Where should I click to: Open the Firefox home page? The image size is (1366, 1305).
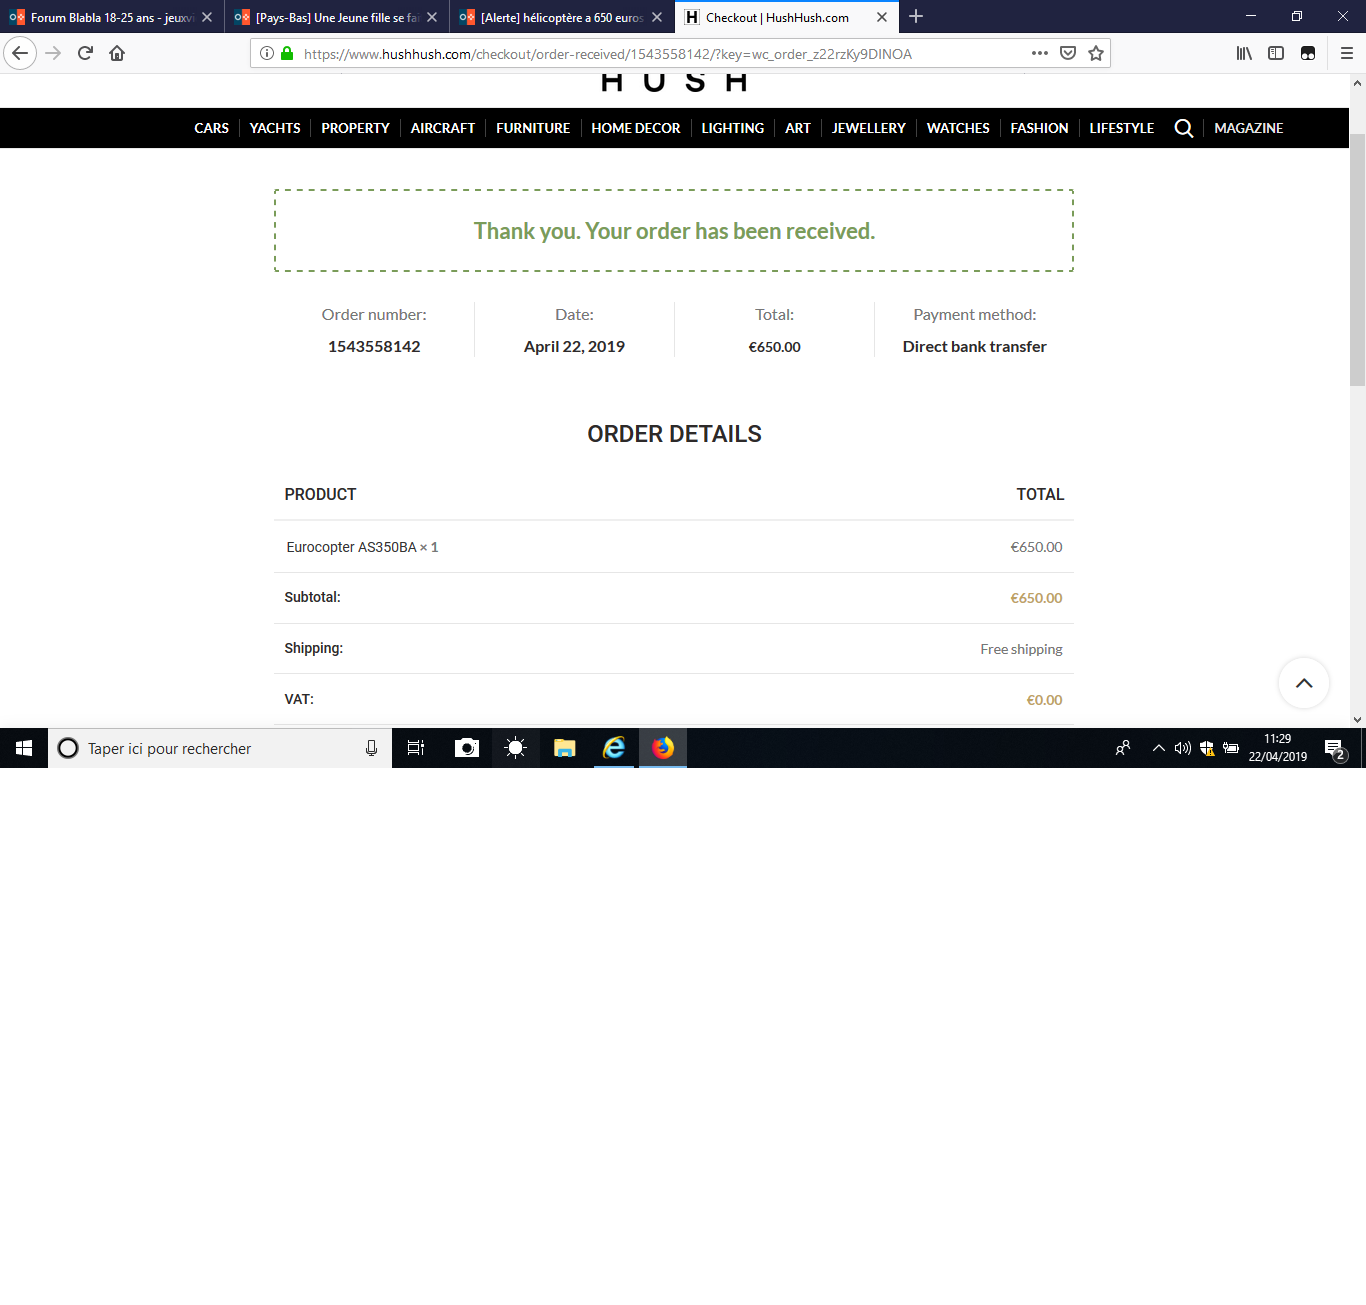tap(117, 53)
